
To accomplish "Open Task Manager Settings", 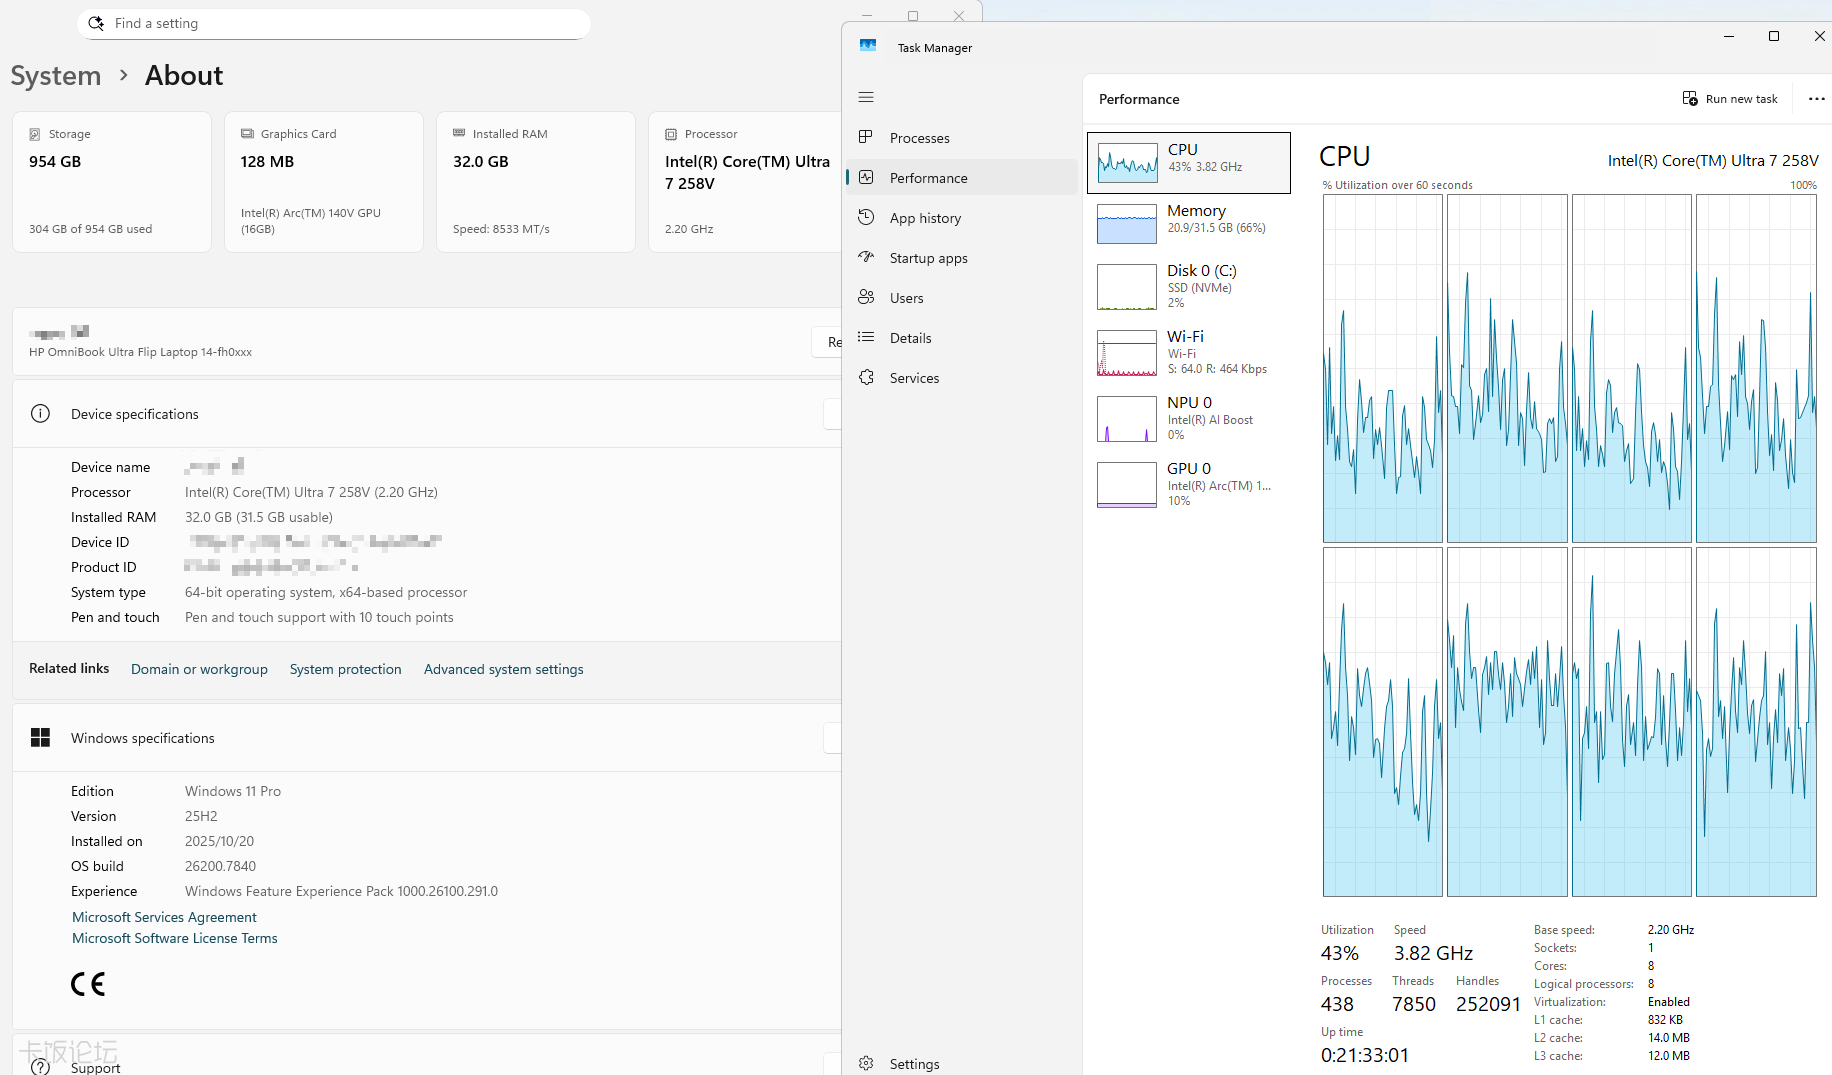I will point(913,1064).
